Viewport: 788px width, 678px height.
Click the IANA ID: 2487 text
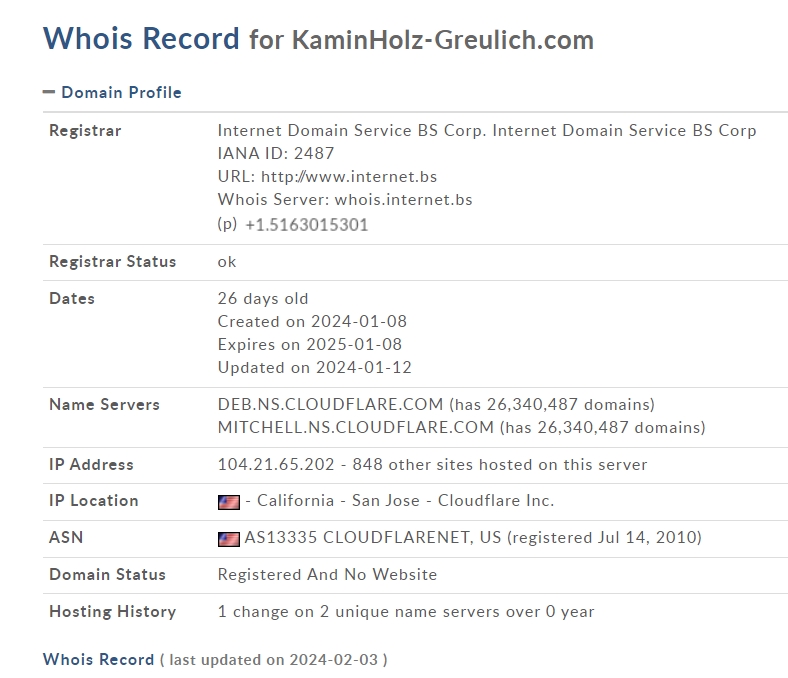click(276, 153)
